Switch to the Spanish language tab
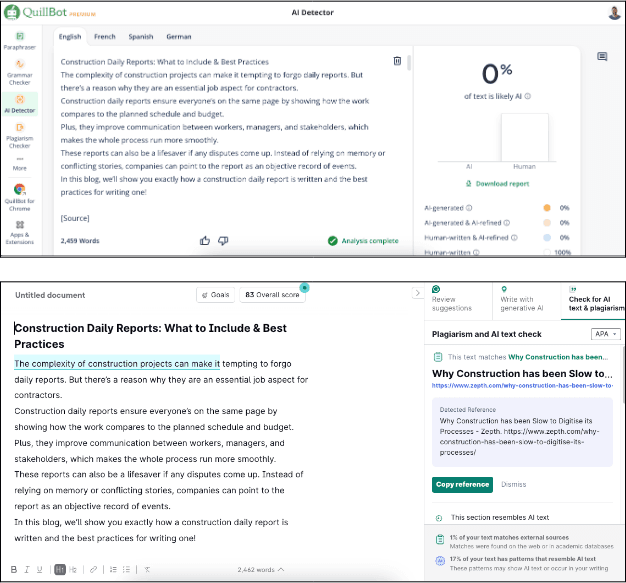626x583 pixels. pos(141,36)
